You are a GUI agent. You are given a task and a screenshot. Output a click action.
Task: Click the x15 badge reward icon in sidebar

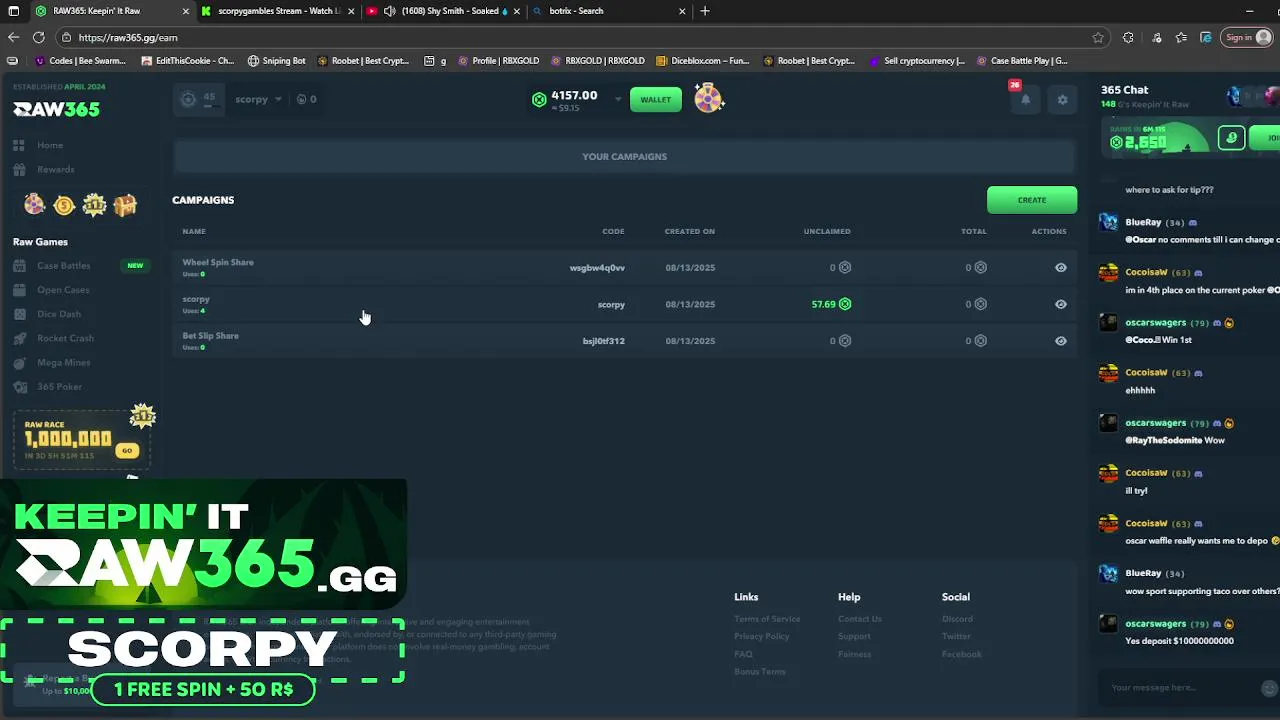[x=94, y=205]
